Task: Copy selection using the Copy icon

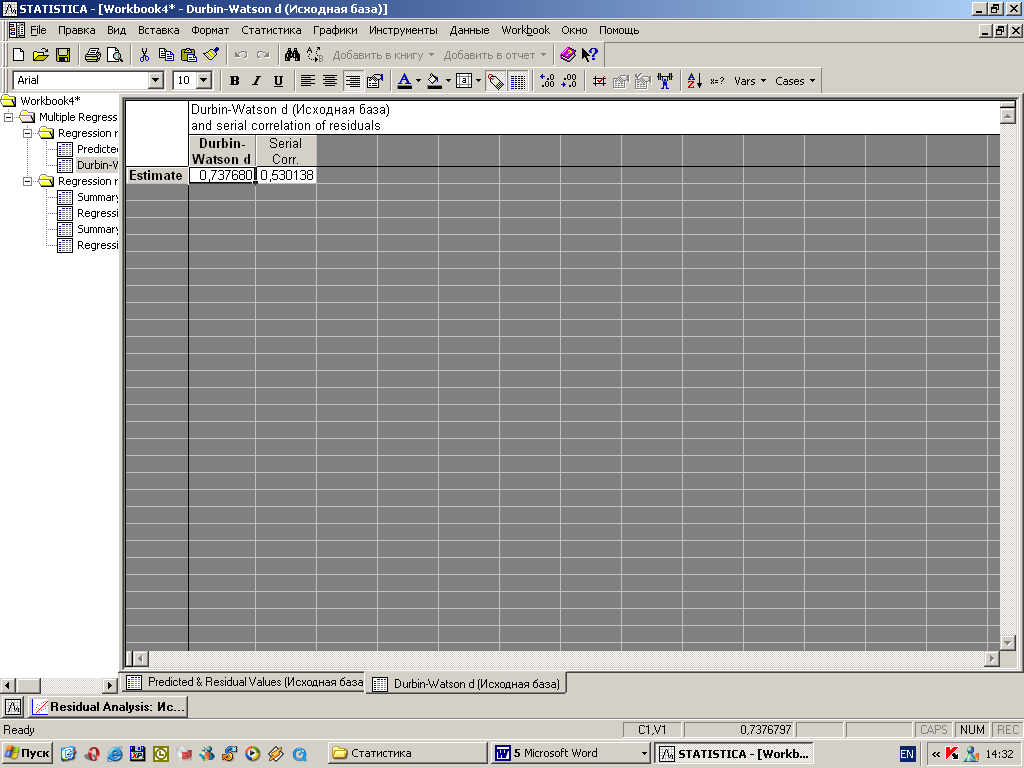Action: coord(166,55)
